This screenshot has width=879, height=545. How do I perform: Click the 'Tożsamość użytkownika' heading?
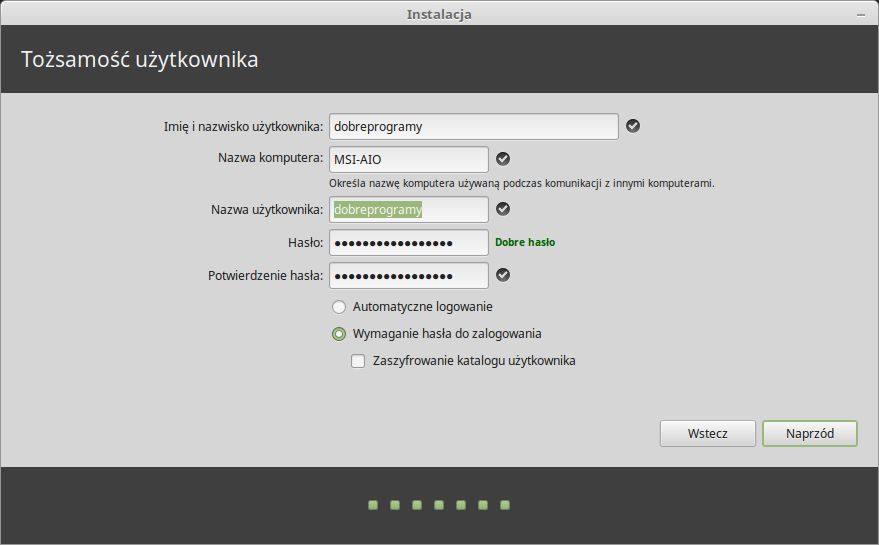click(x=140, y=59)
